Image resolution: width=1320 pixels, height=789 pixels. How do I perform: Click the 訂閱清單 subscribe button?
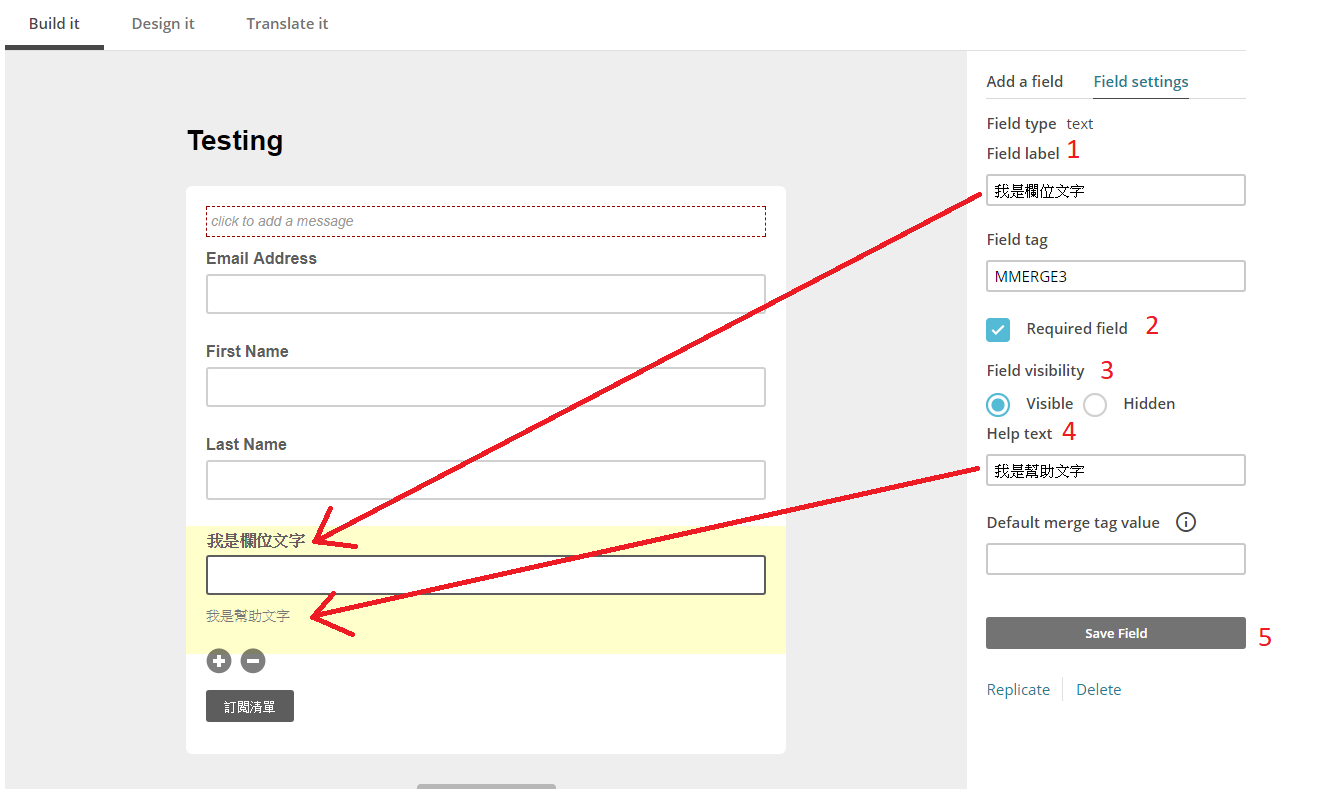coord(250,706)
